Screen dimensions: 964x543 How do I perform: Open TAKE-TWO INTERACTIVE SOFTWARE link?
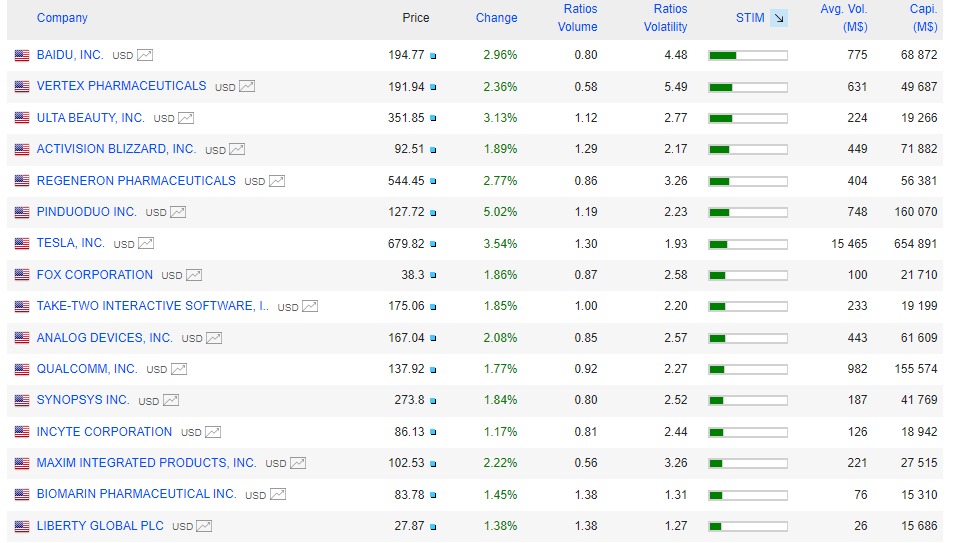(x=152, y=306)
